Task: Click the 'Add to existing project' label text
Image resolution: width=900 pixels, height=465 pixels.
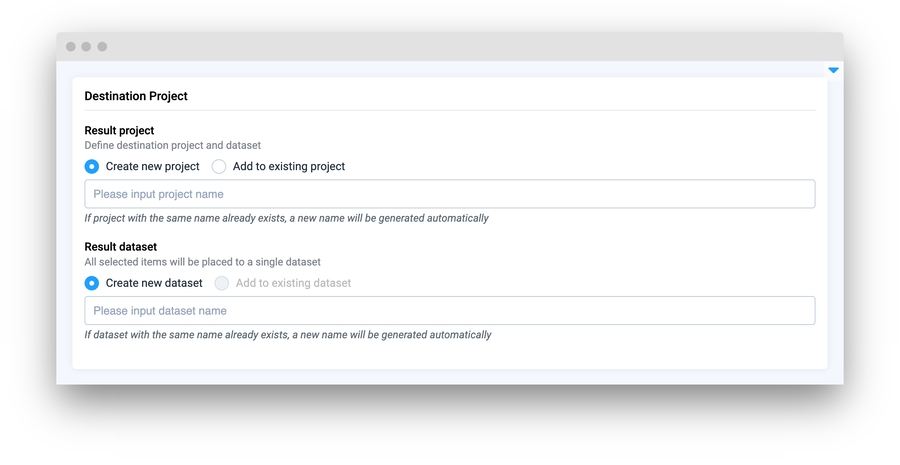Action: (289, 167)
